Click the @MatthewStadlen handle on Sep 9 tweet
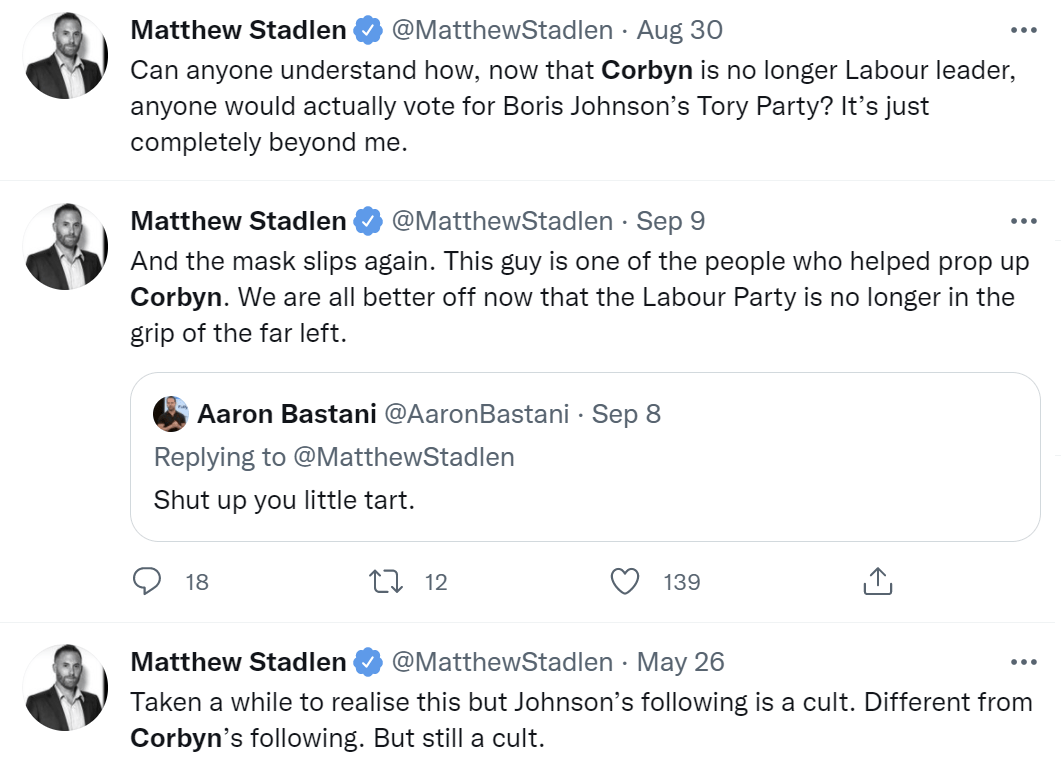Viewport: 1061px width, 775px height. coord(501,220)
